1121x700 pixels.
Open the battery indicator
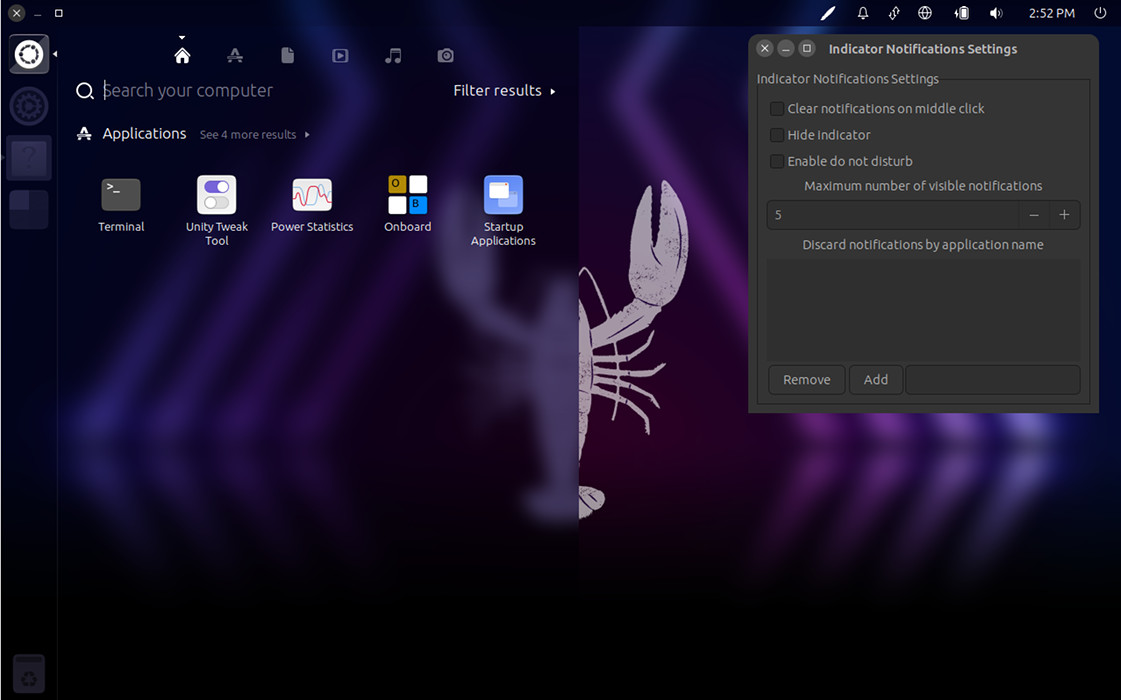[x=961, y=13]
